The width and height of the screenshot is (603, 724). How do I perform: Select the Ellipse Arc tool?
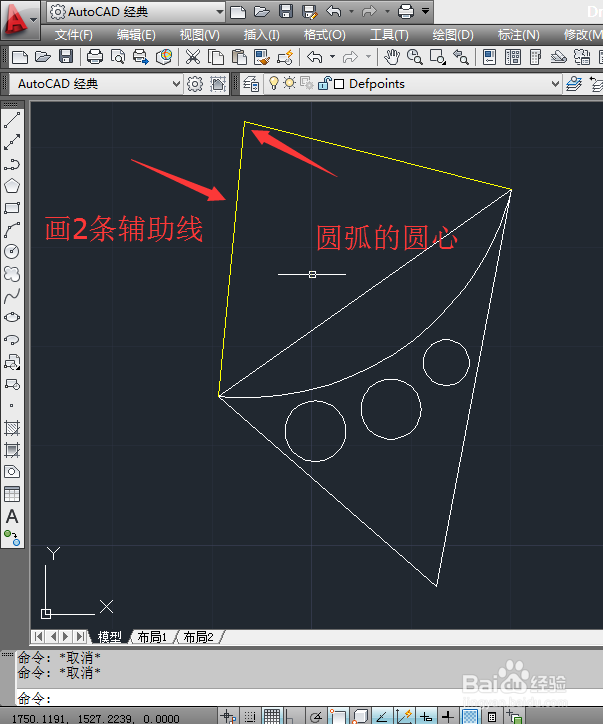12,339
